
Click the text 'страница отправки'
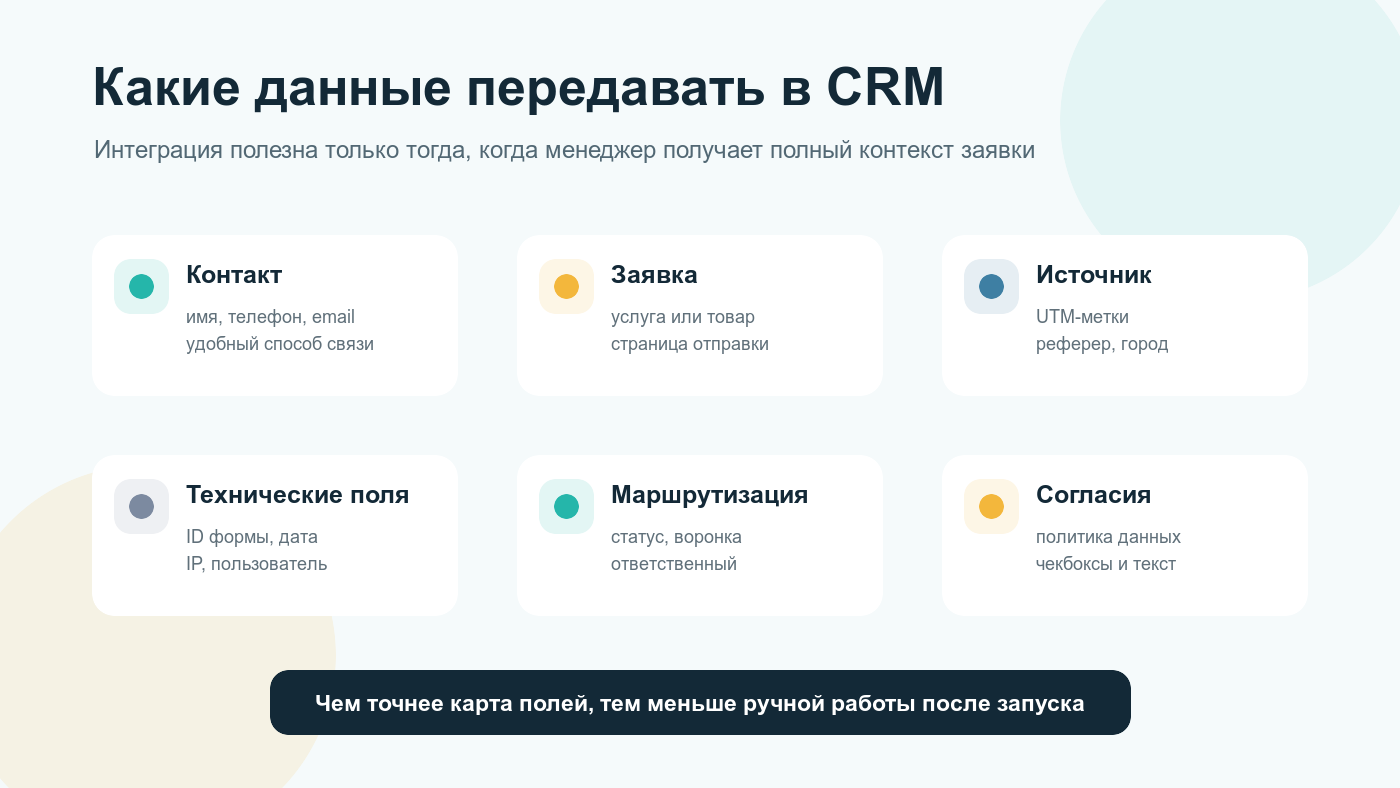(x=690, y=344)
